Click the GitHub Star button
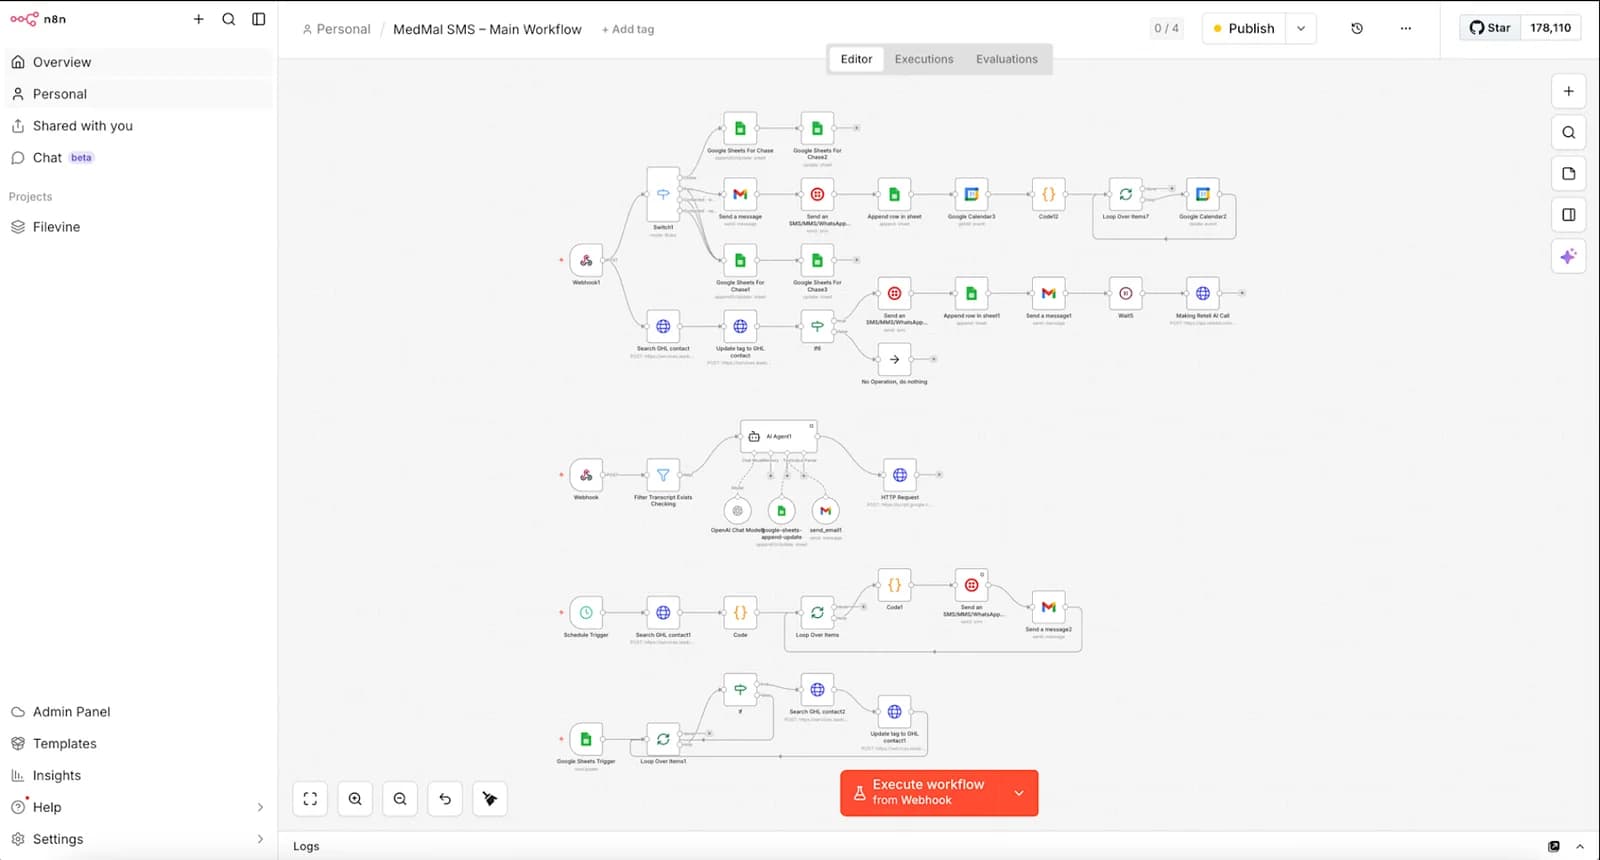 (1490, 28)
